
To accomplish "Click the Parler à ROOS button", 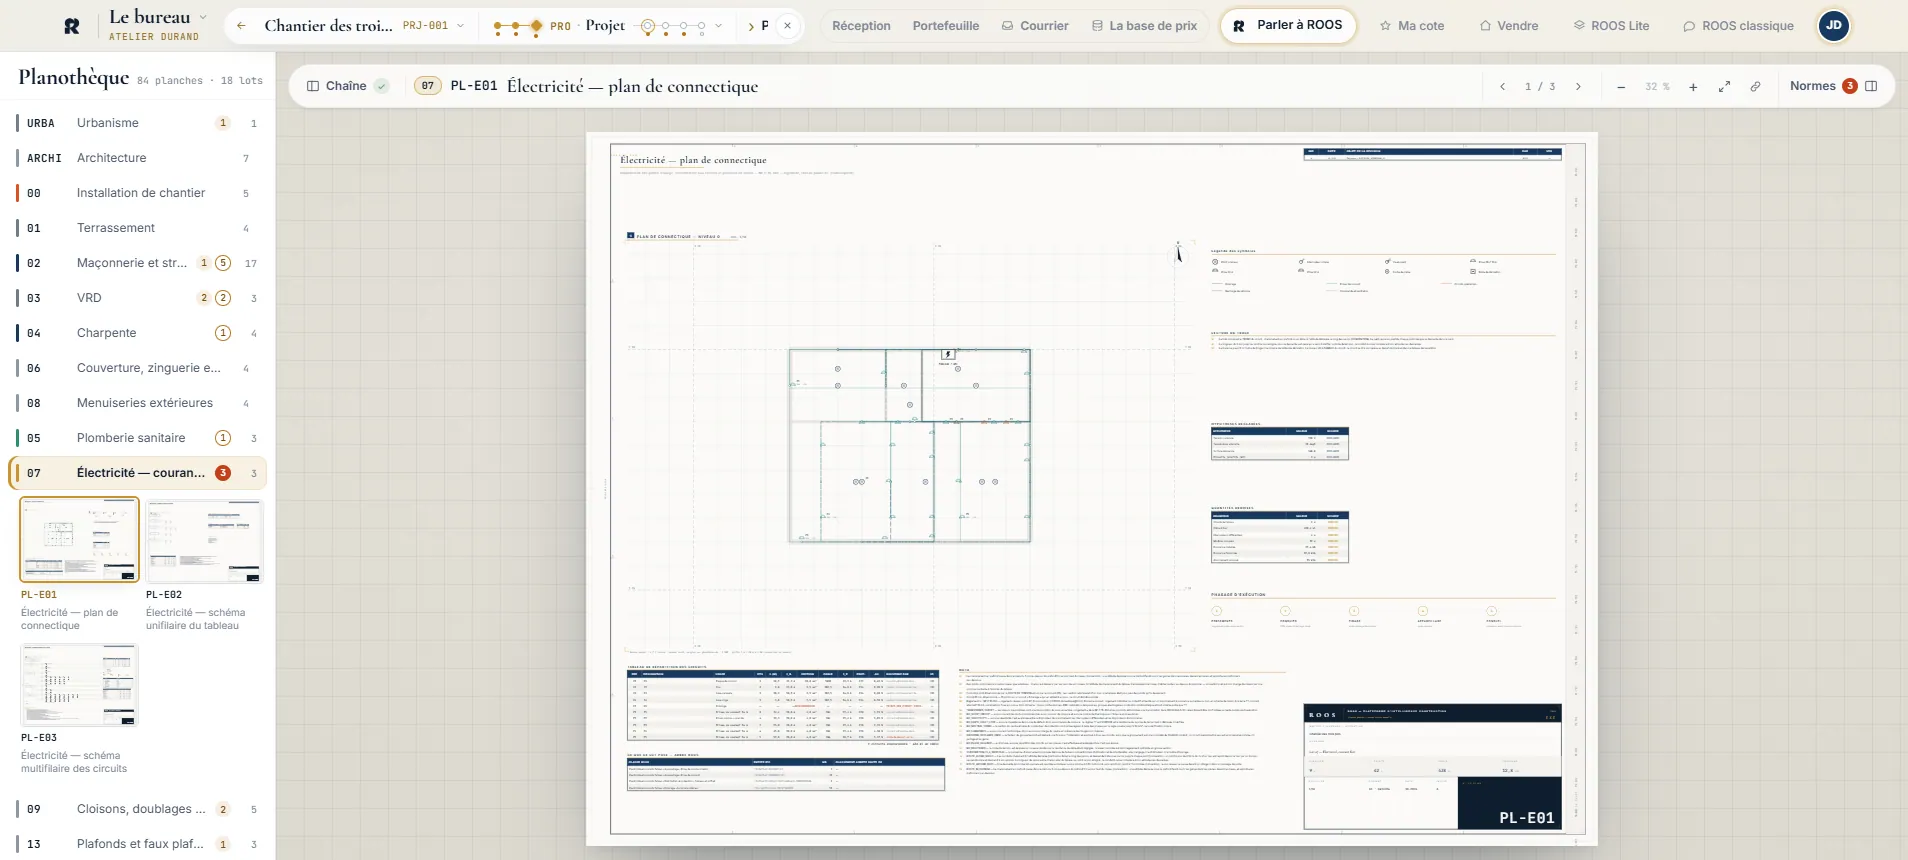I will [1288, 26].
